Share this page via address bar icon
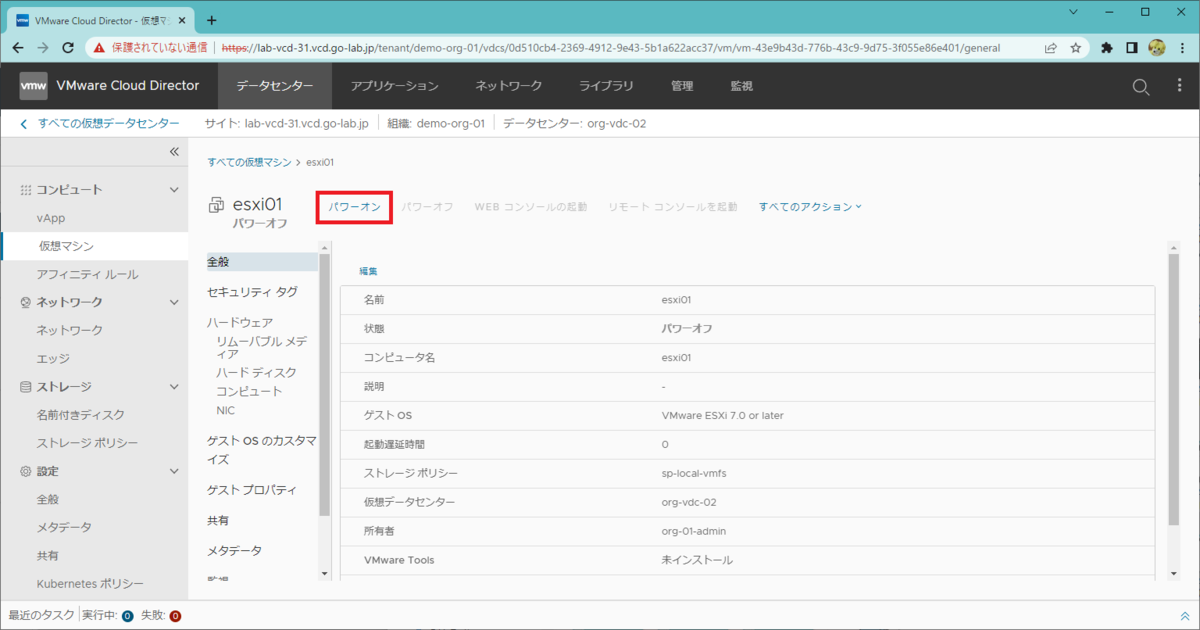Image resolution: width=1200 pixels, height=630 pixels. [x=1051, y=47]
